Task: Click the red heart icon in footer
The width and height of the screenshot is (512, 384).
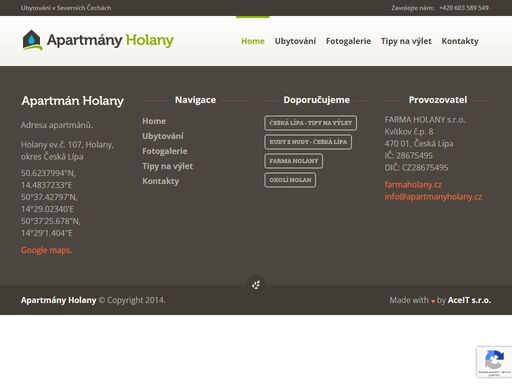Action: [433, 301]
